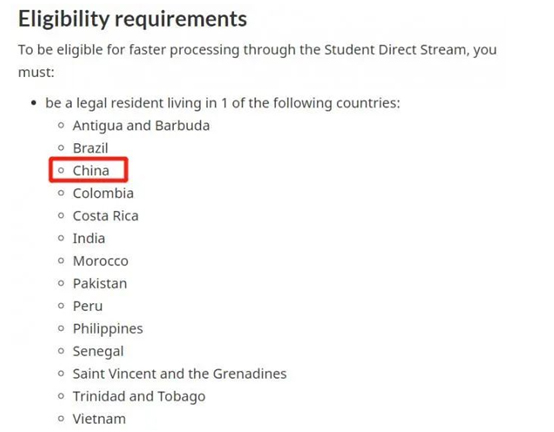Click Vietnam in the country list

(x=99, y=419)
